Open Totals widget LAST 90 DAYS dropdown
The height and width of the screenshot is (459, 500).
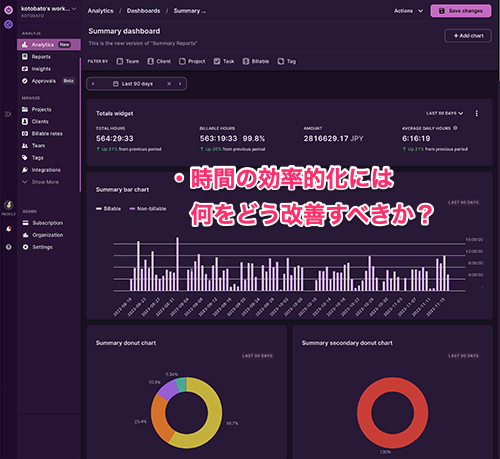pyautogui.click(x=445, y=113)
